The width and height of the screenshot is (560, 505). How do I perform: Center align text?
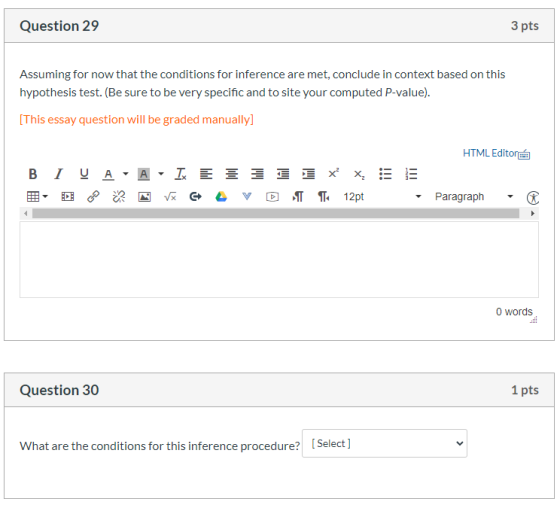click(x=232, y=174)
